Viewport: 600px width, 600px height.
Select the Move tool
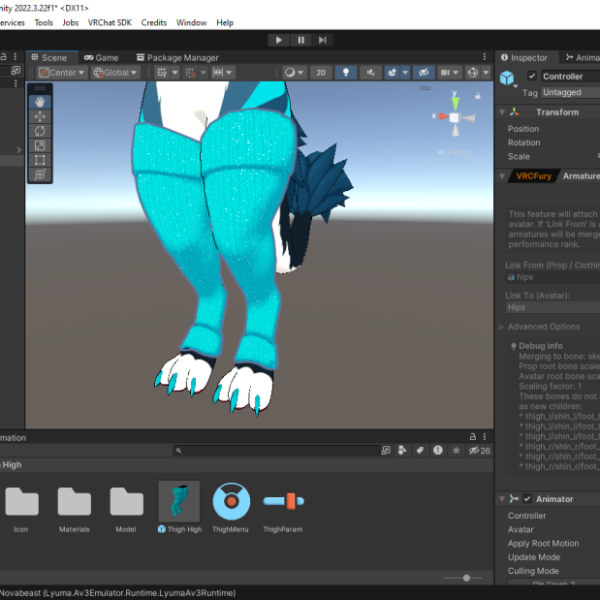40,116
